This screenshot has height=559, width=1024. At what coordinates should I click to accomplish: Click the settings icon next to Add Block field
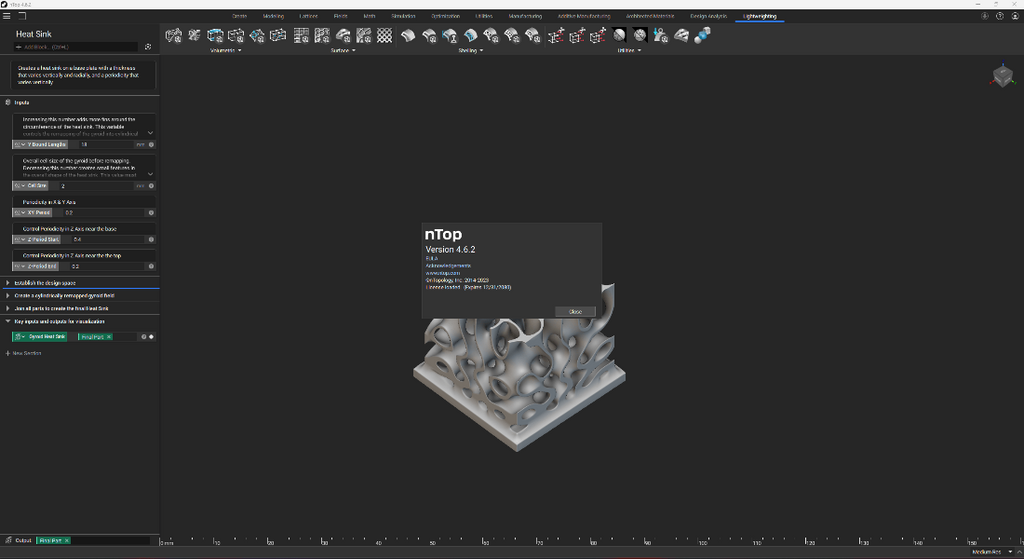click(148, 47)
